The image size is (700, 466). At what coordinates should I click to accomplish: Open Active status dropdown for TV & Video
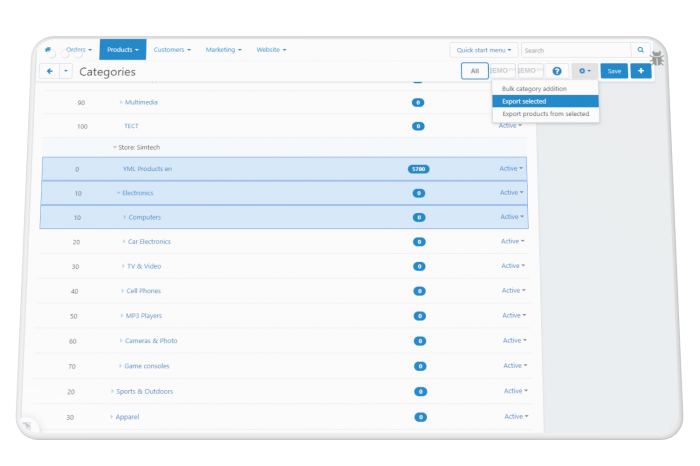[x=513, y=266]
